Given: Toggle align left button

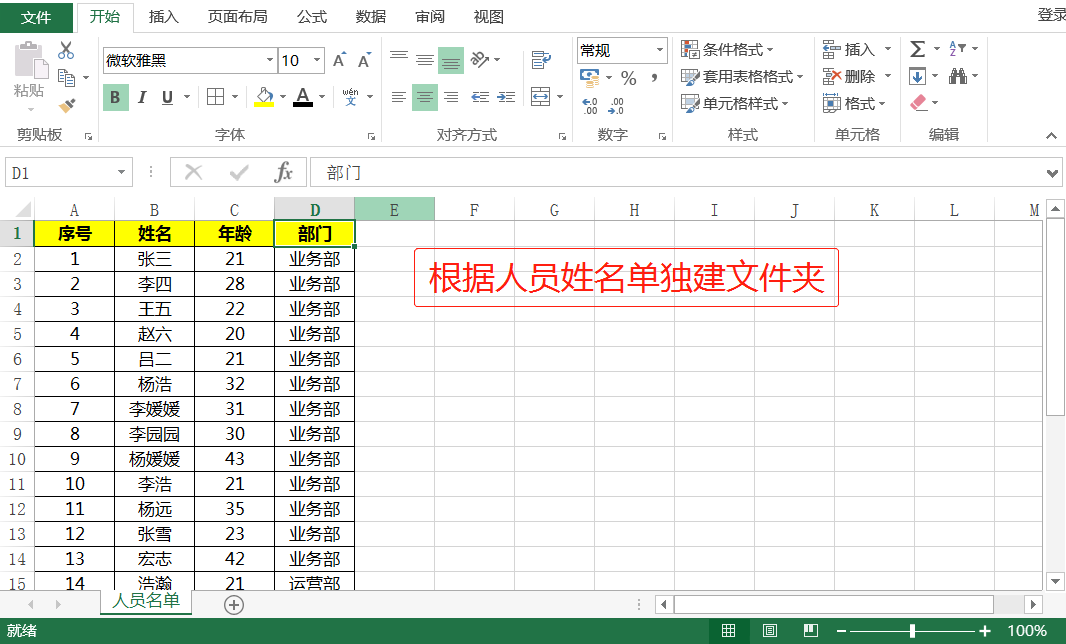Looking at the screenshot, I should point(399,97).
